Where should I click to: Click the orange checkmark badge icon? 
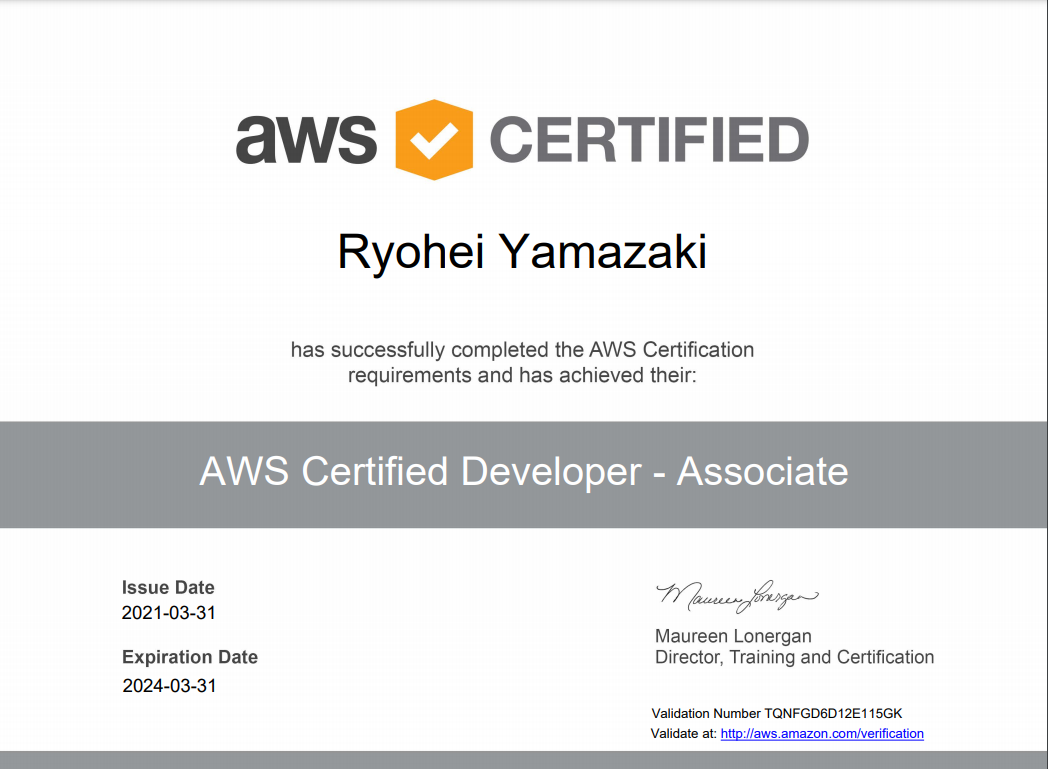coord(434,140)
